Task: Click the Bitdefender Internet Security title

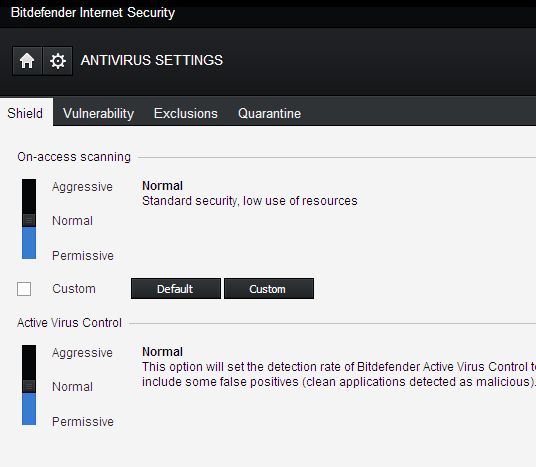Action: 93,13
